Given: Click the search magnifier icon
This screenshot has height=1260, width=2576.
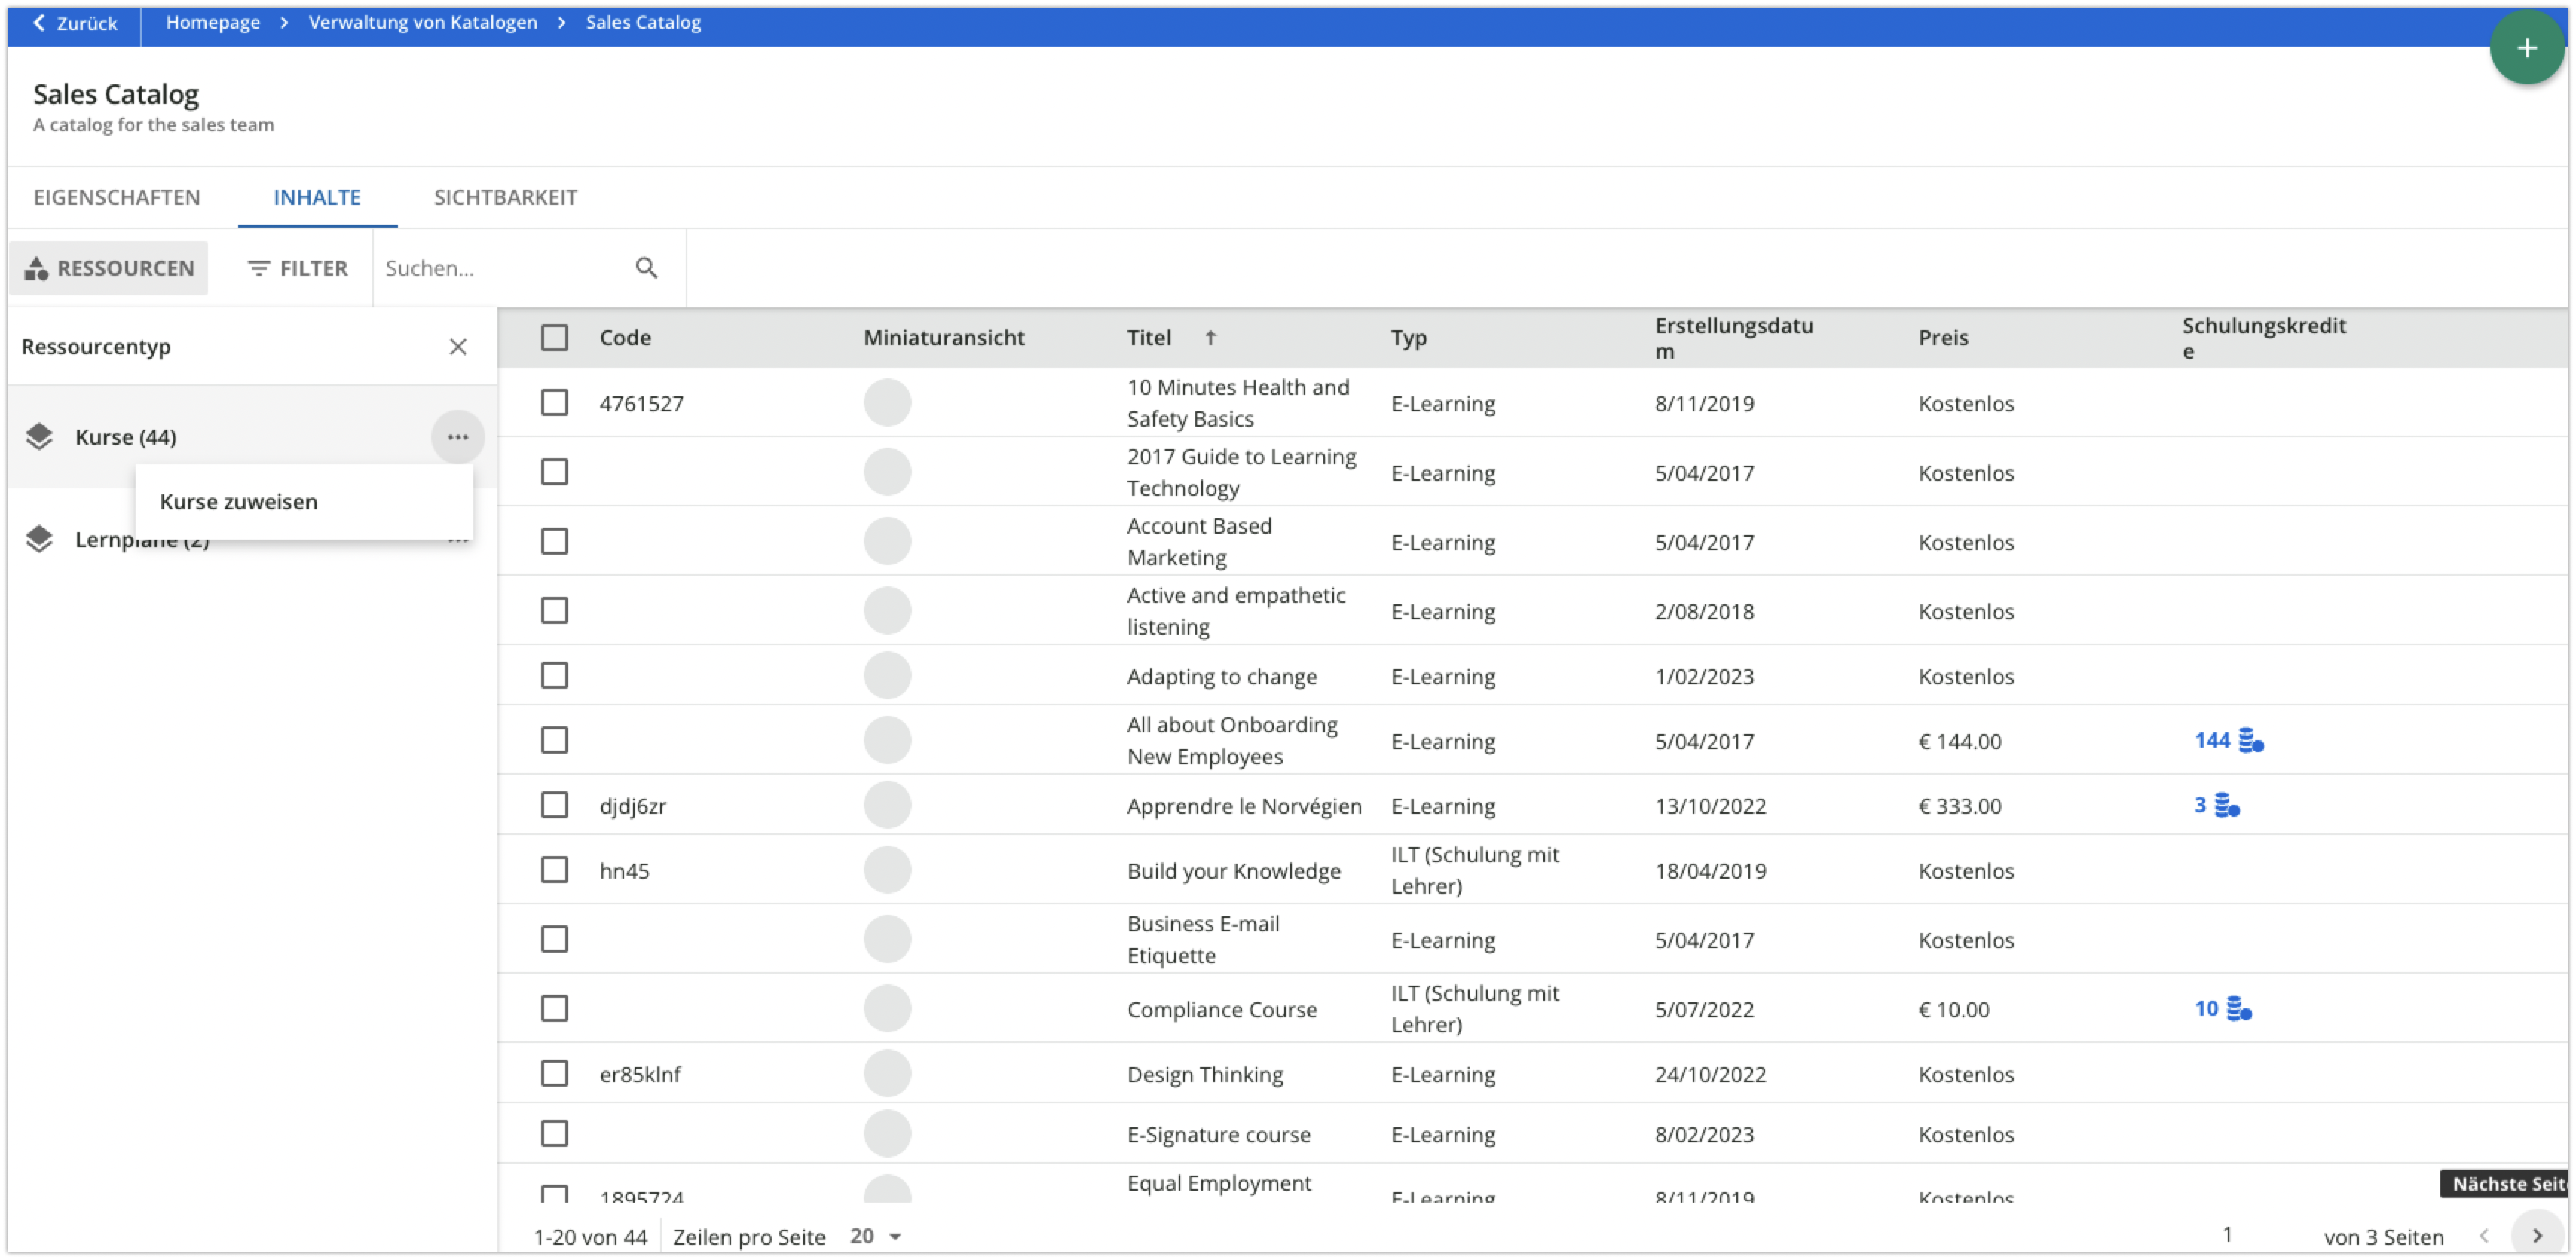Looking at the screenshot, I should pos(646,268).
